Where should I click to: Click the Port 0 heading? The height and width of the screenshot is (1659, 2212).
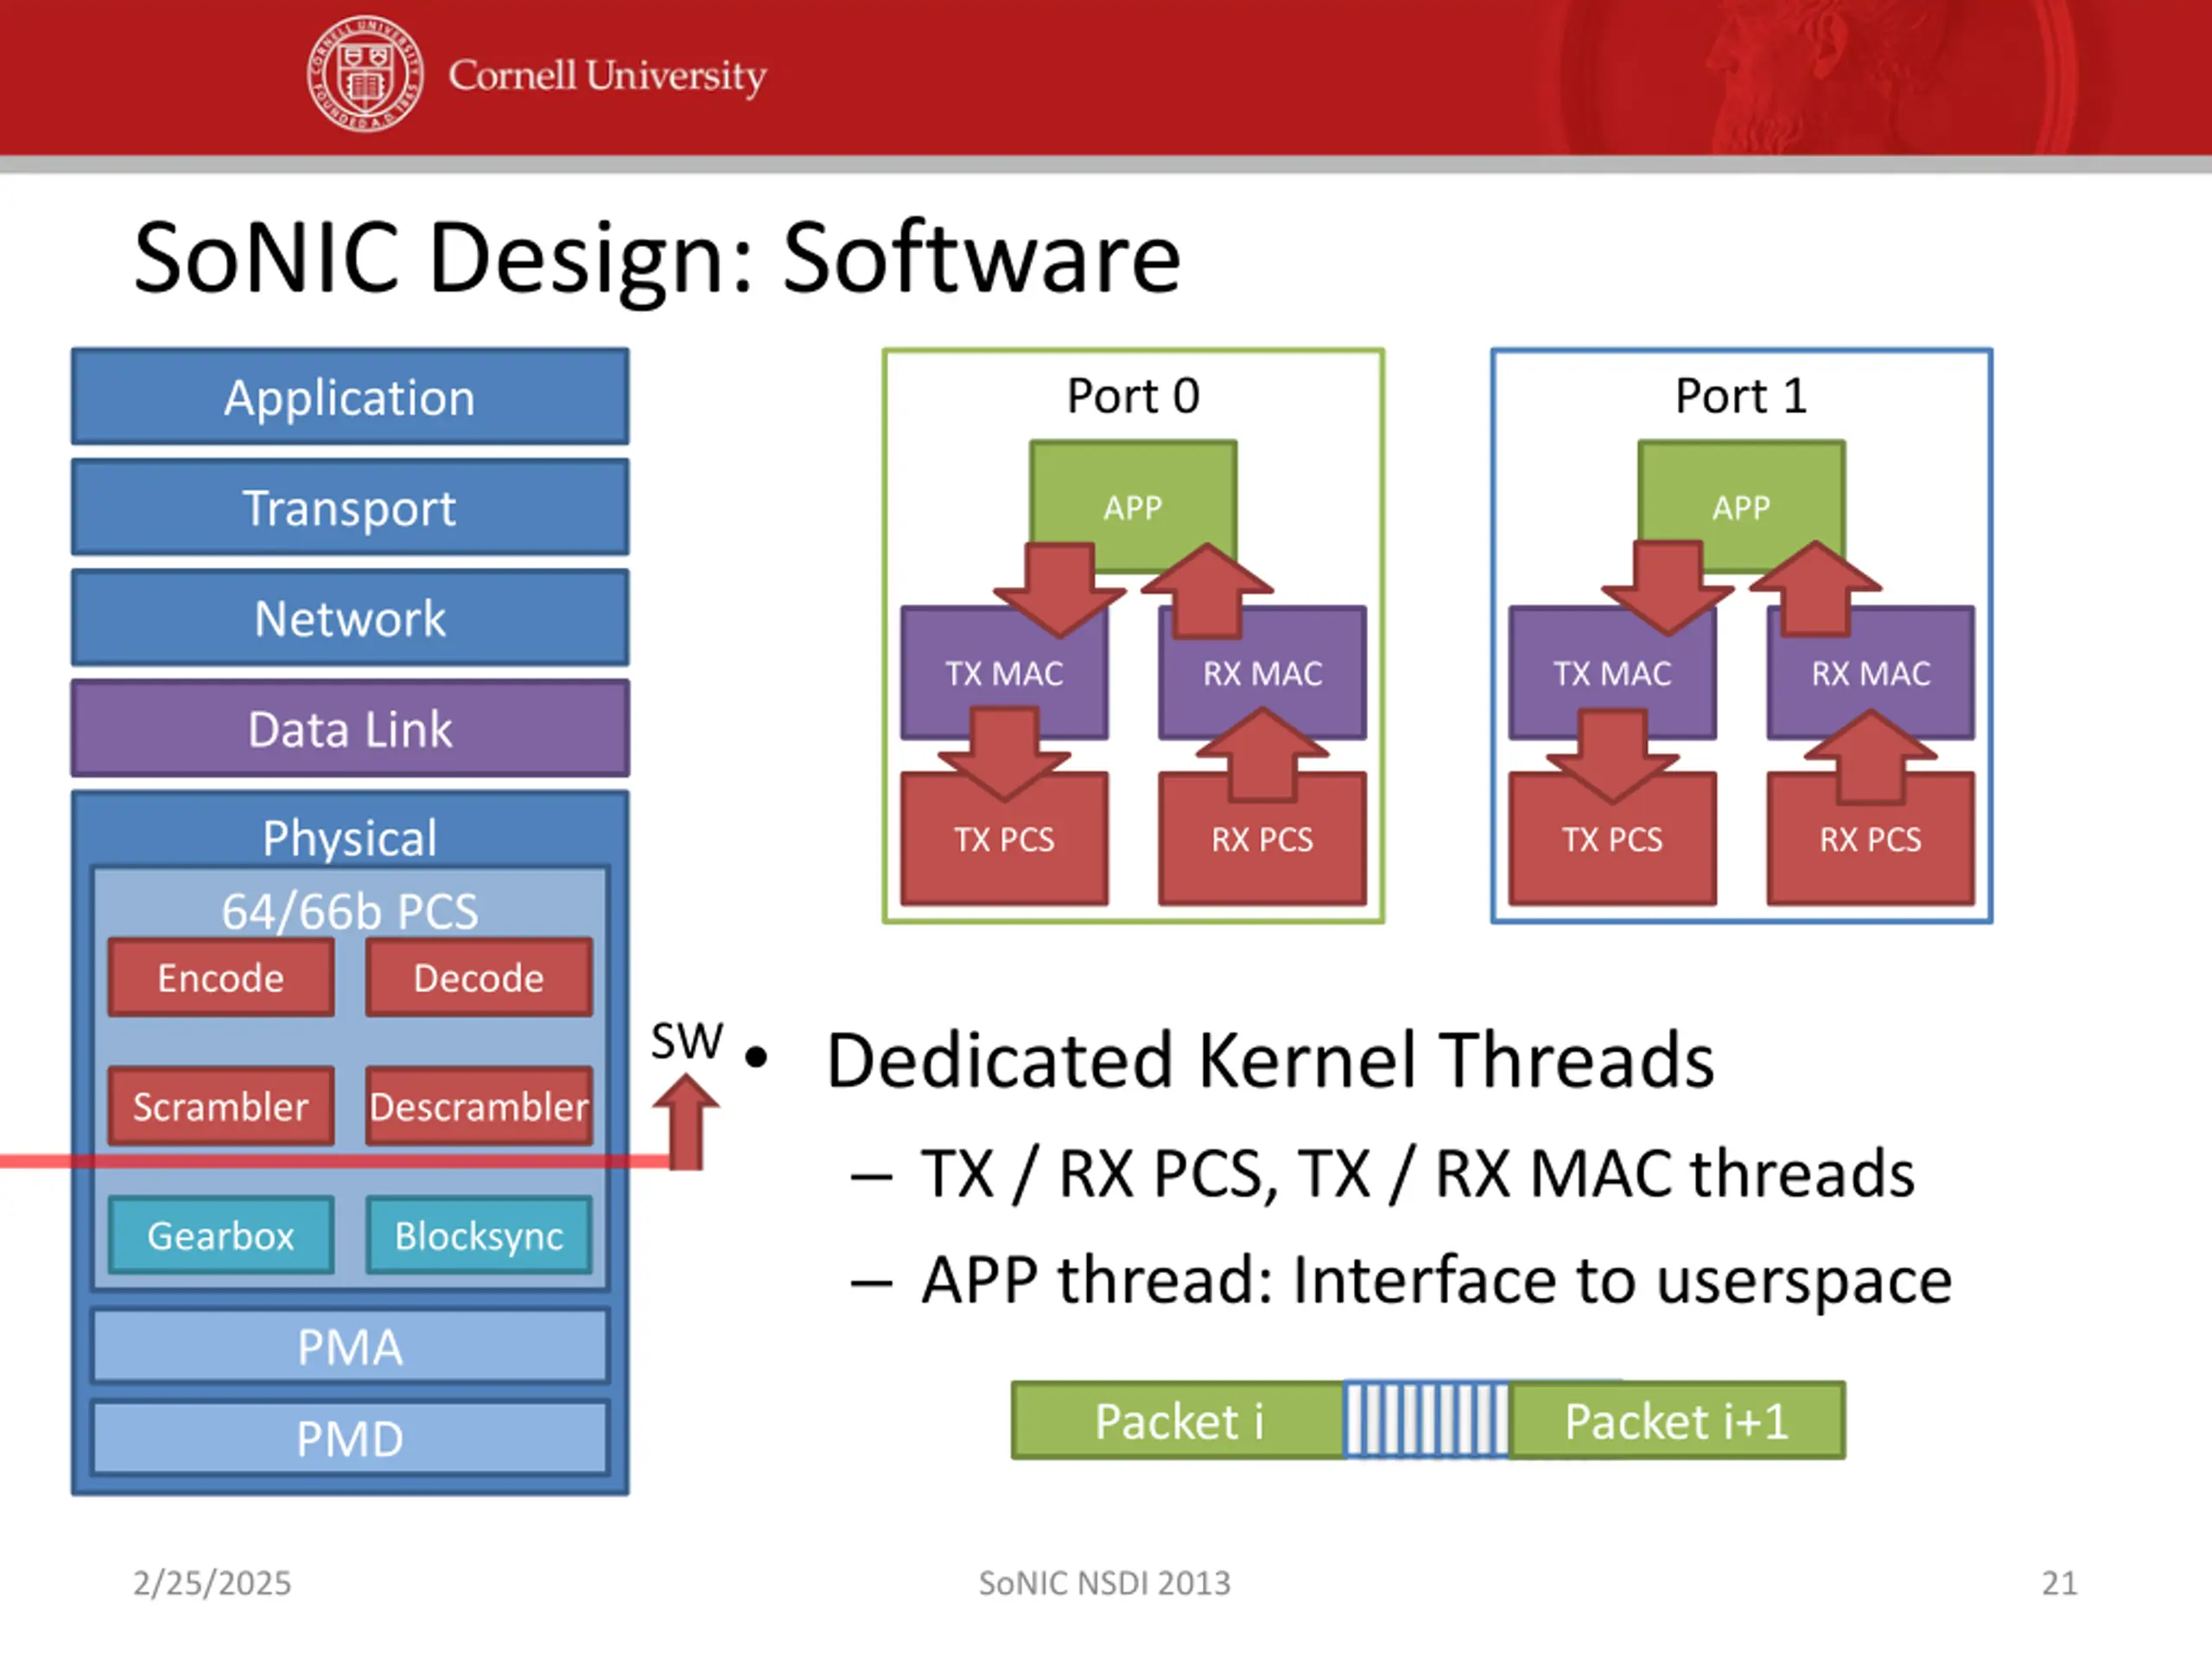[1133, 396]
